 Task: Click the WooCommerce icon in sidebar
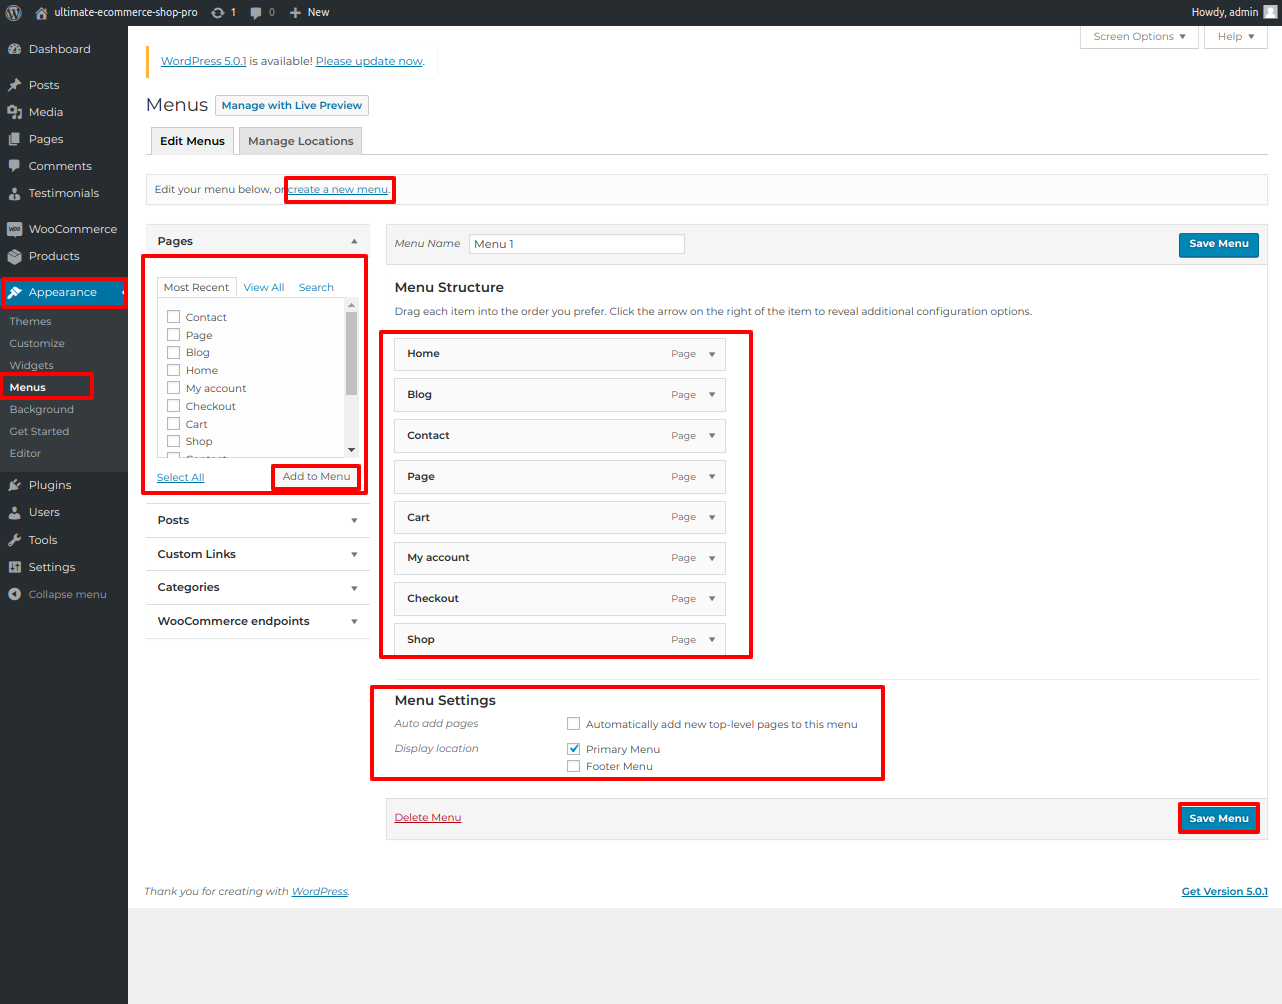15,229
